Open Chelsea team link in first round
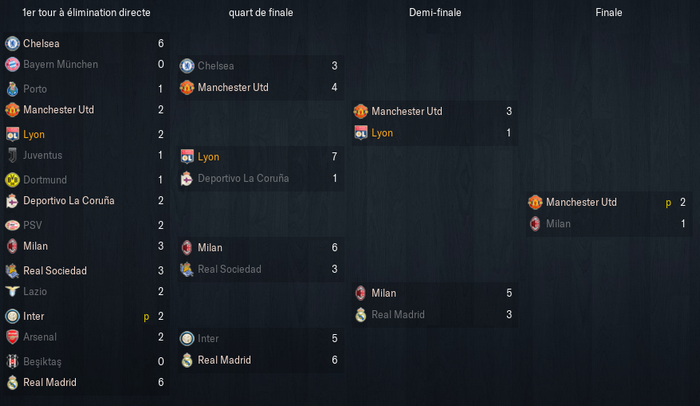This screenshot has width=700, height=406. [x=41, y=43]
